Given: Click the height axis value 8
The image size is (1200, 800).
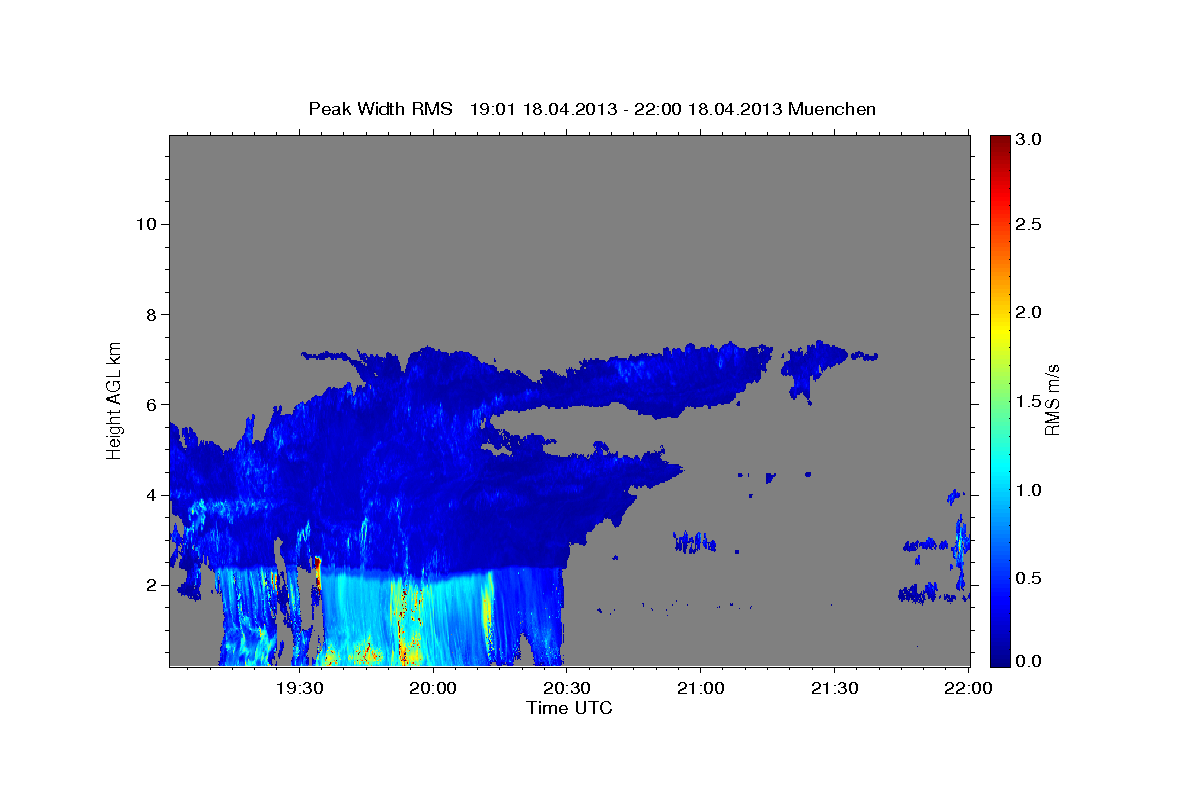Looking at the screenshot, I should point(151,314).
